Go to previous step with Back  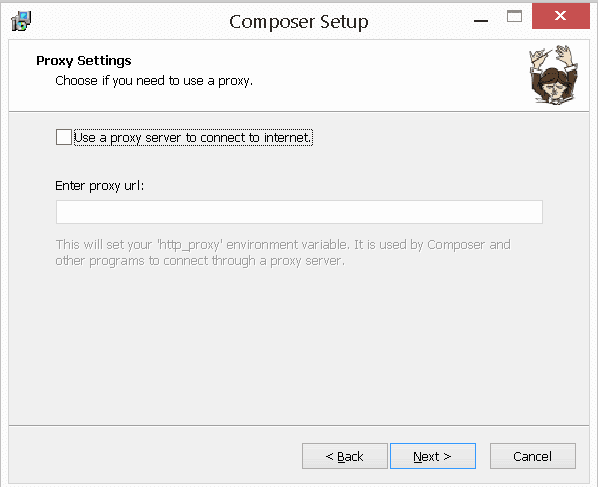(x=345, y=456)
